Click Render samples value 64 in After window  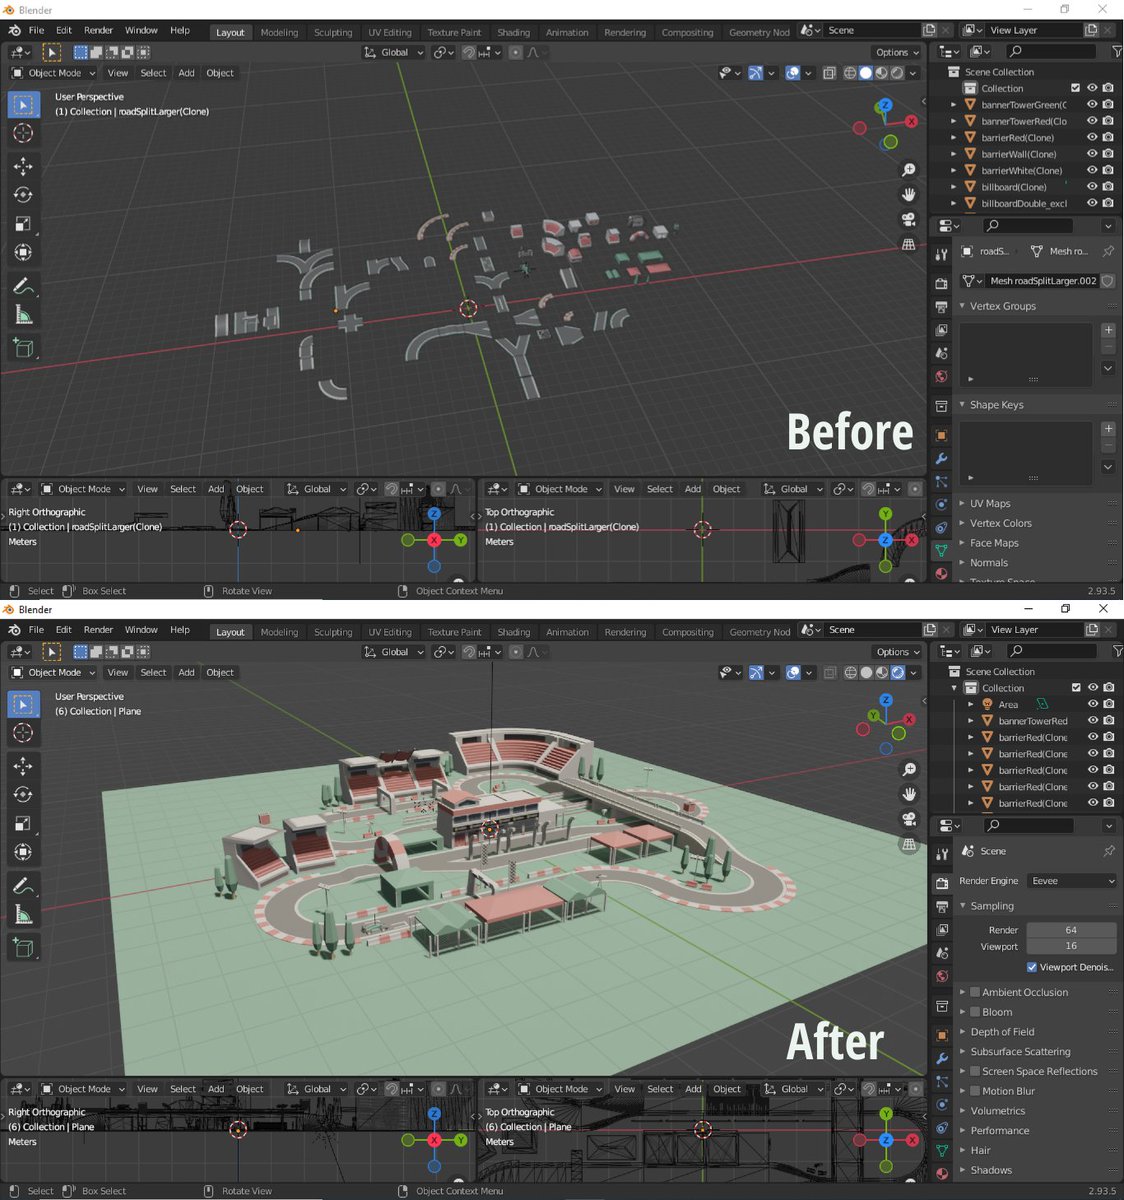(1071, 930)
